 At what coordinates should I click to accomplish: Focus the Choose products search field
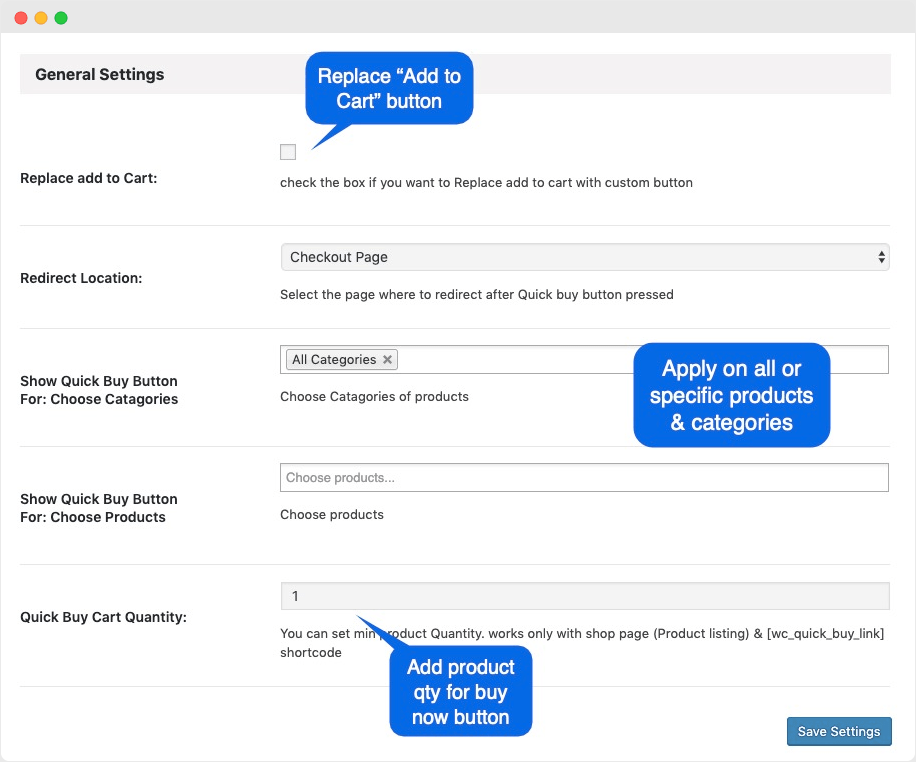click(584, 478)
